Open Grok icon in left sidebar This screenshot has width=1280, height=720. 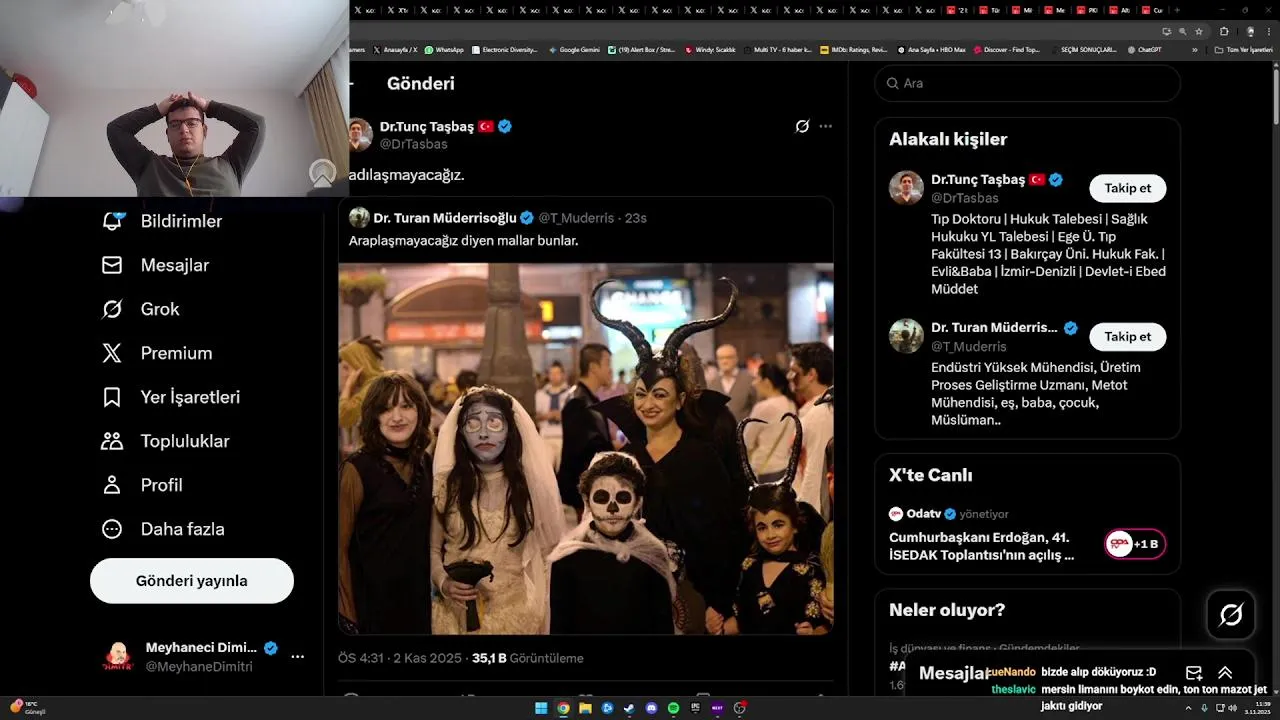click(x=112, y=309)
